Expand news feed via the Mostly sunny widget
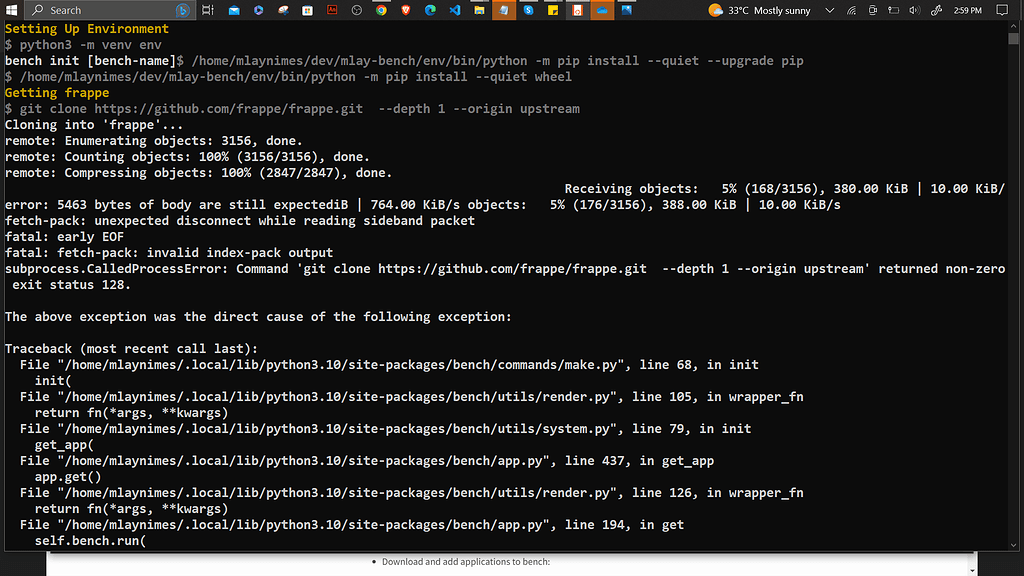This screenshot has height=576, width=1024. 760,10
